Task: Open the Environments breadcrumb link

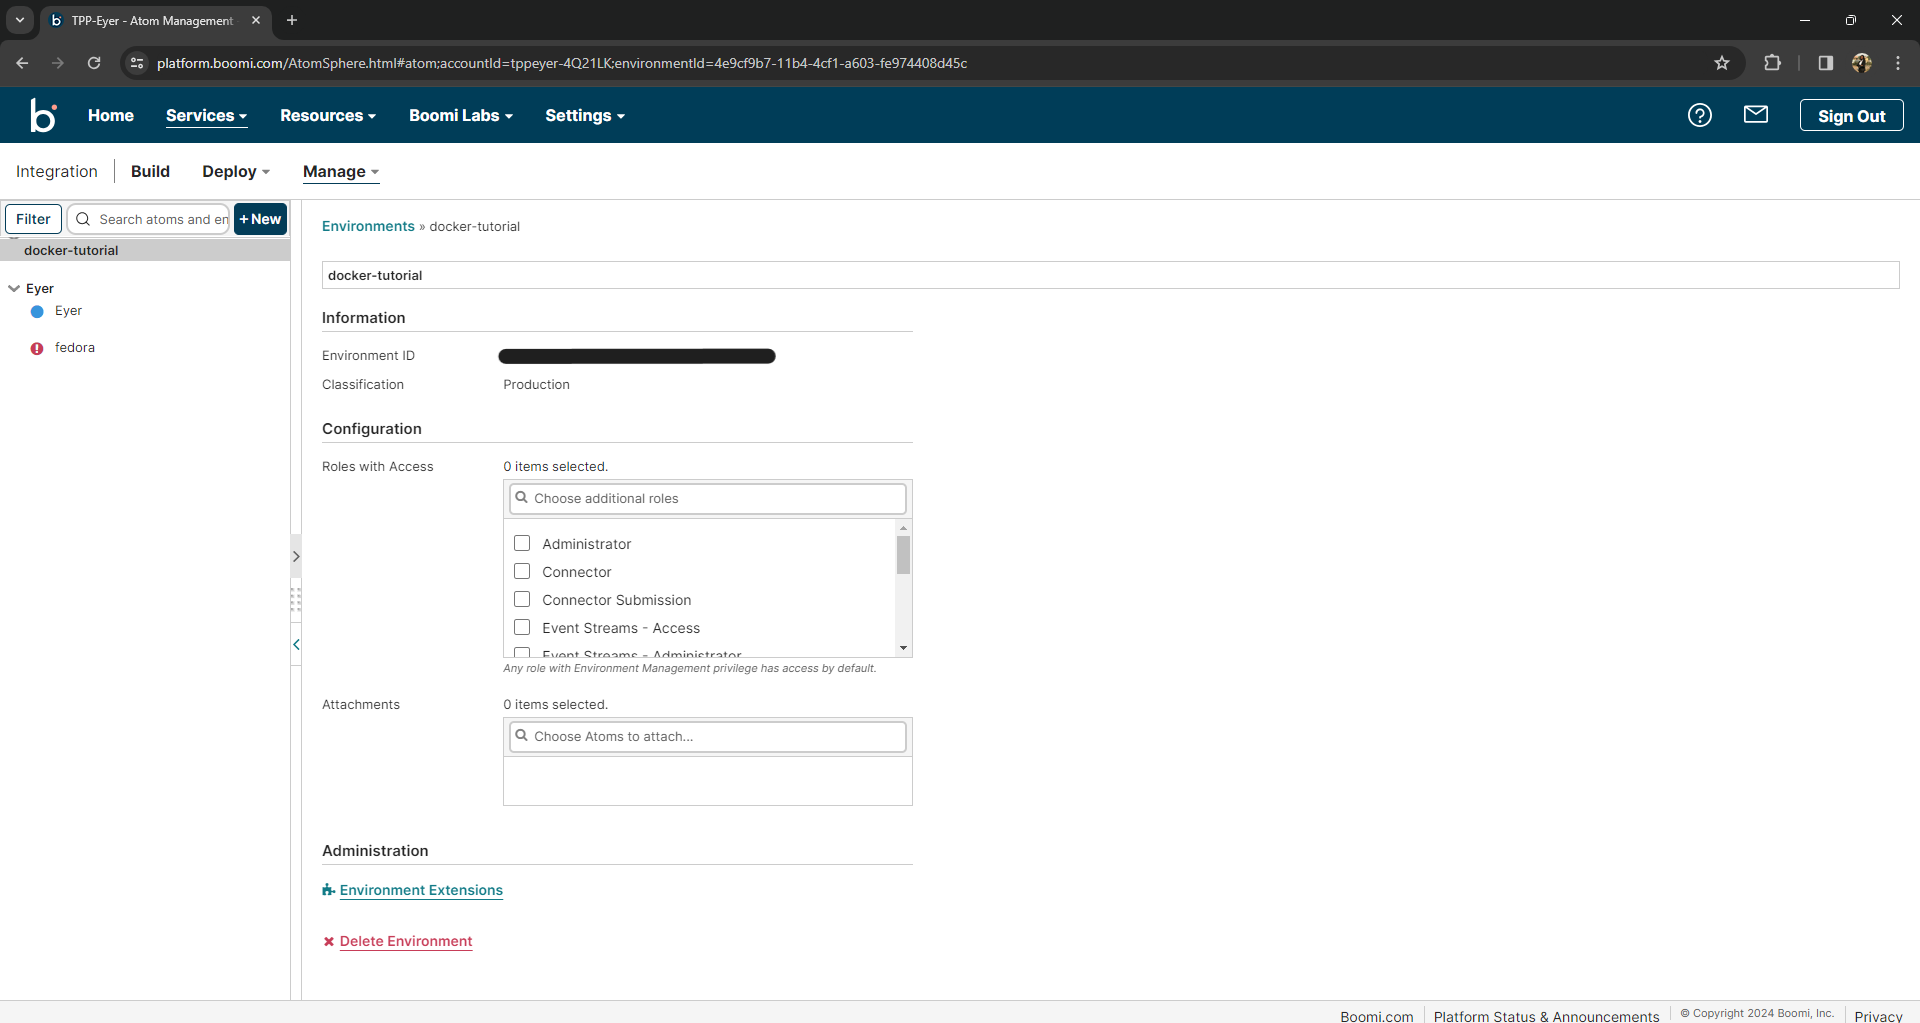Action: pos(368,226)
